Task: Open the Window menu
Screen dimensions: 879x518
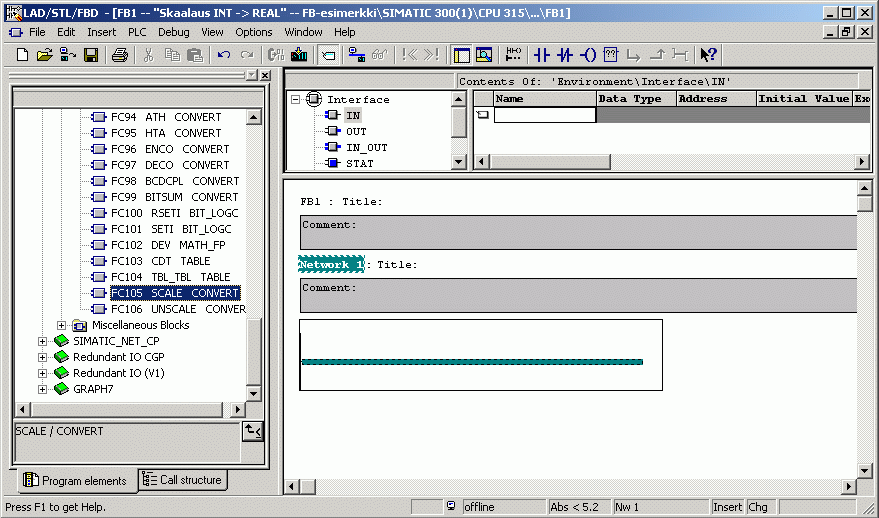Action: tap(303, 32)
